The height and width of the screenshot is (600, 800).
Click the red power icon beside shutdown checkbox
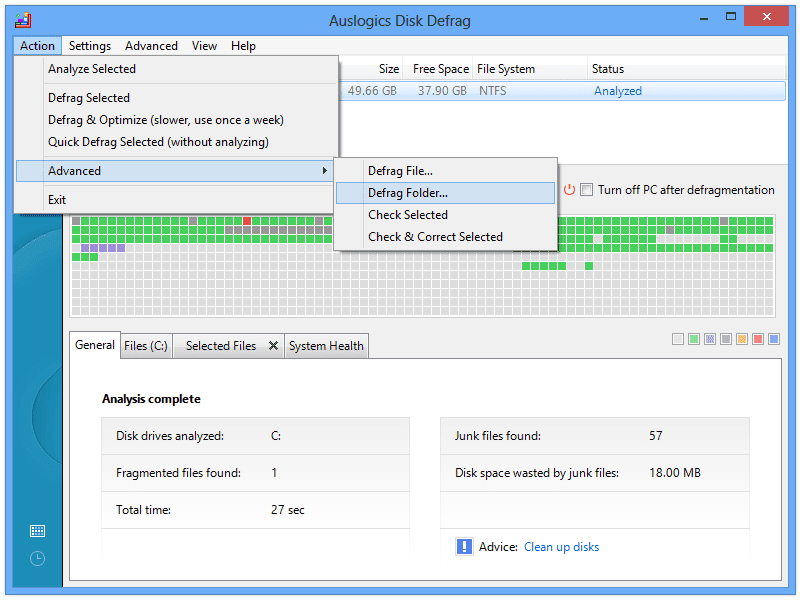tap(568, 189)
